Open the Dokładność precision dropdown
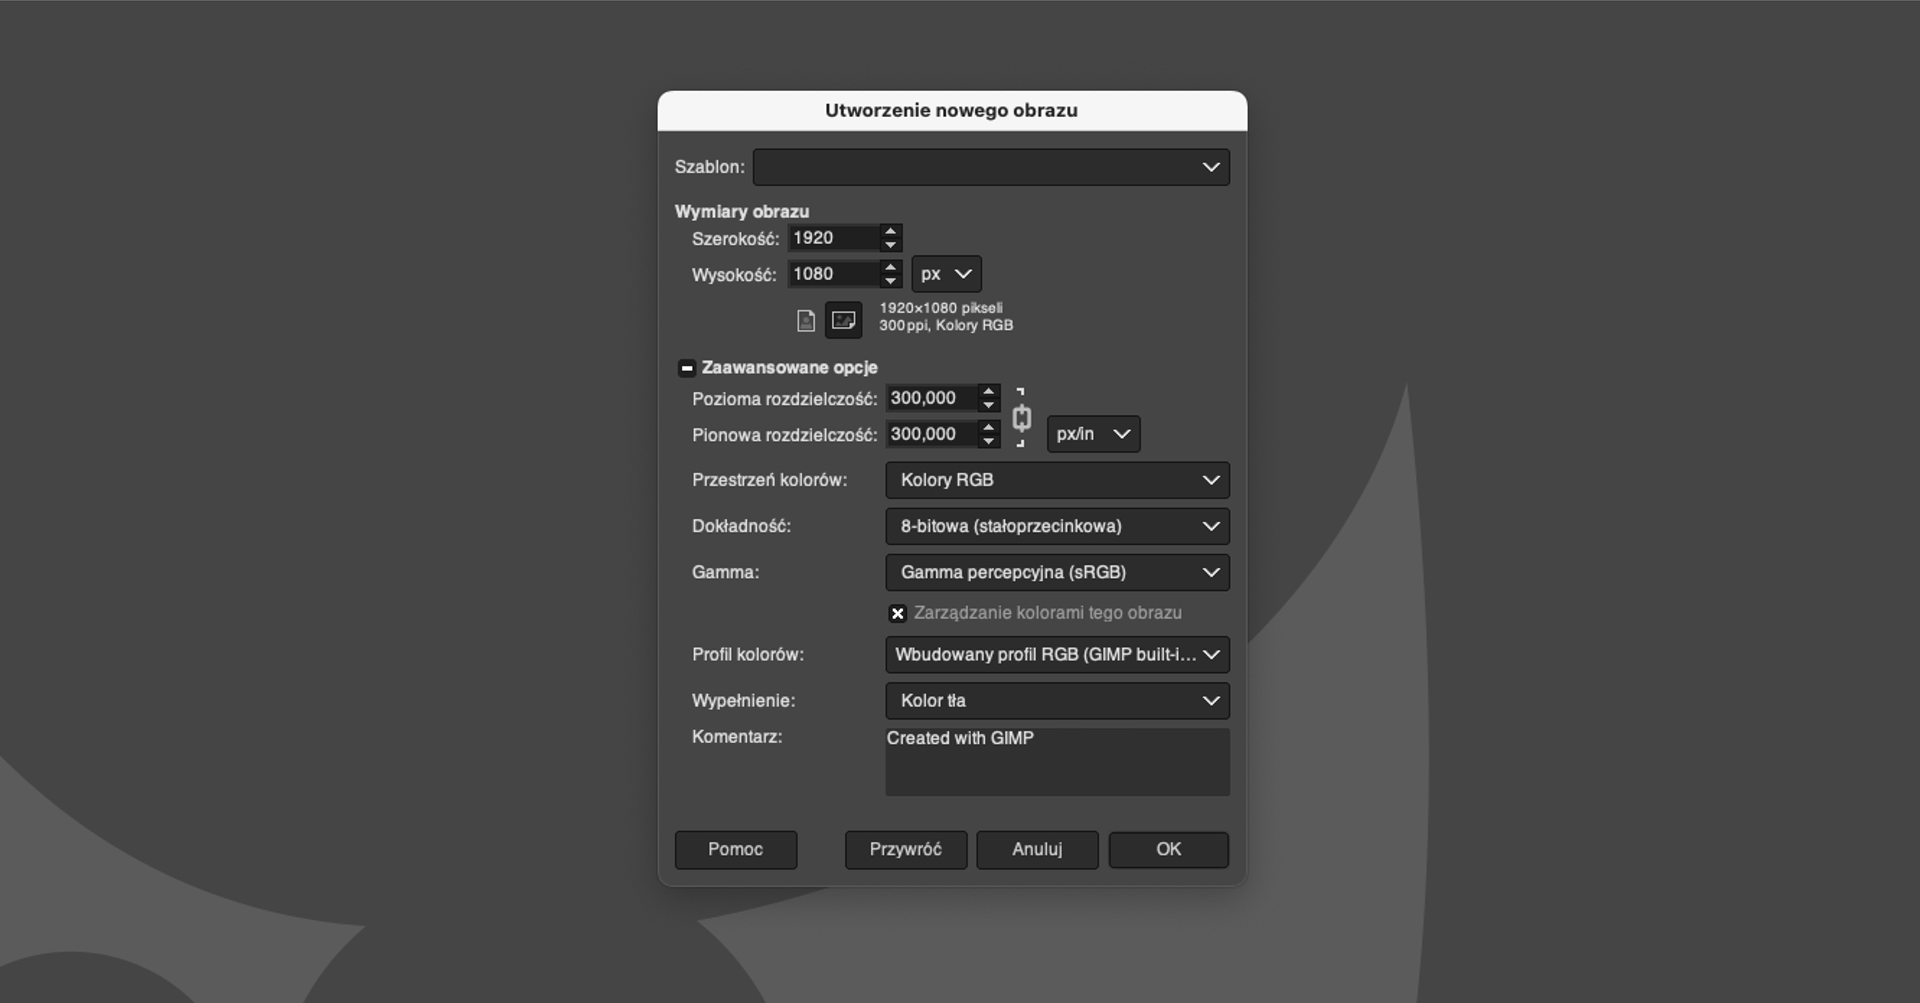1920x1003 pixels. tap(1056, 526)
